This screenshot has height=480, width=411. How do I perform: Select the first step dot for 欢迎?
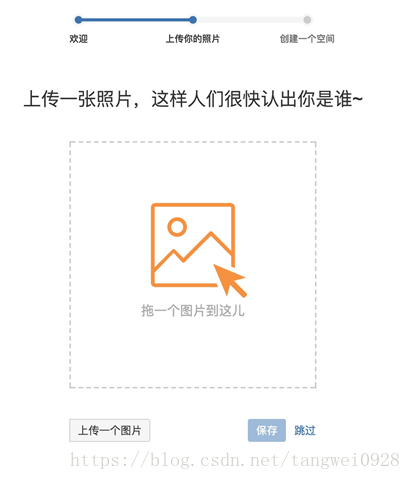[x=78, y=20]
